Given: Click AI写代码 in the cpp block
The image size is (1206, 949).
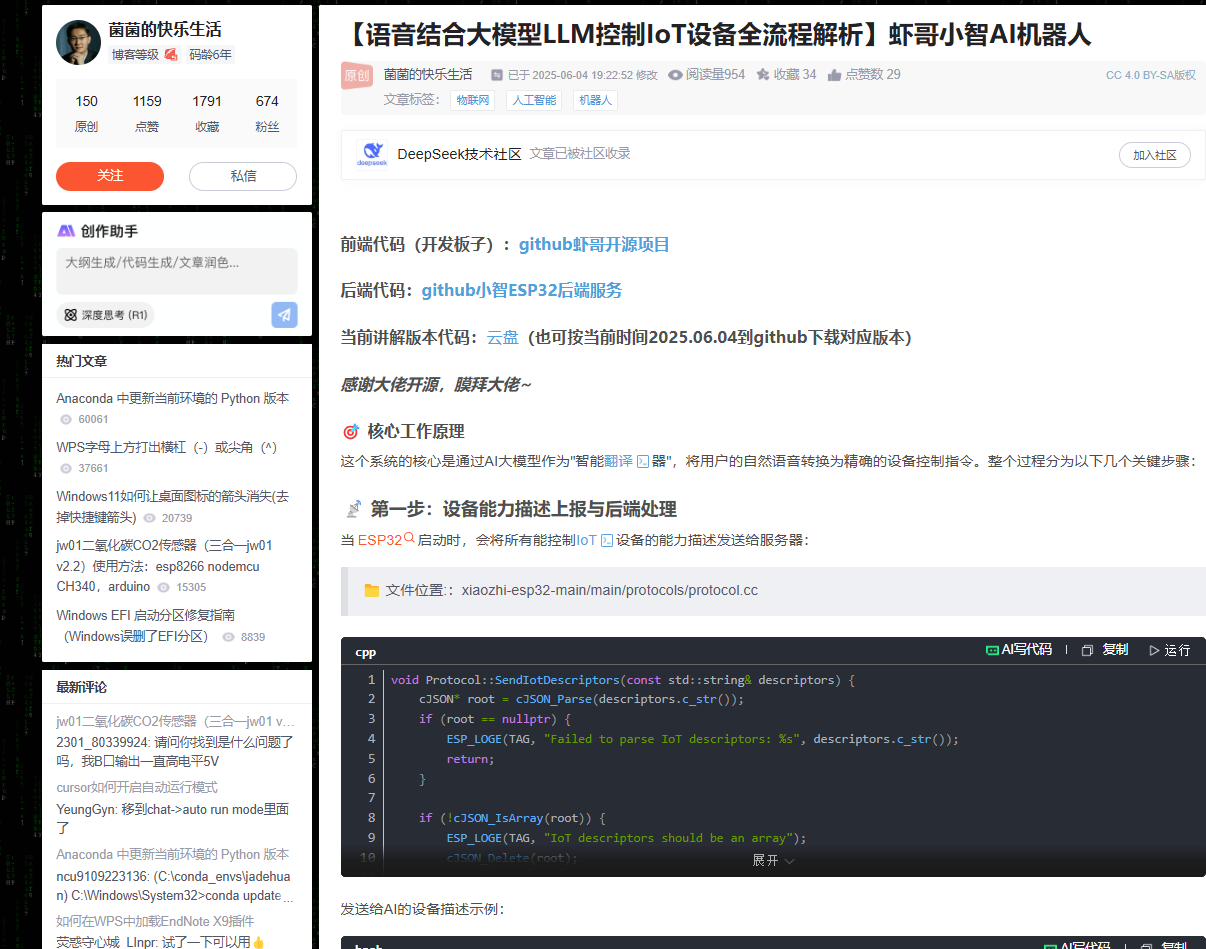Looking at the screenshot, I should (x=1019, y=650).
